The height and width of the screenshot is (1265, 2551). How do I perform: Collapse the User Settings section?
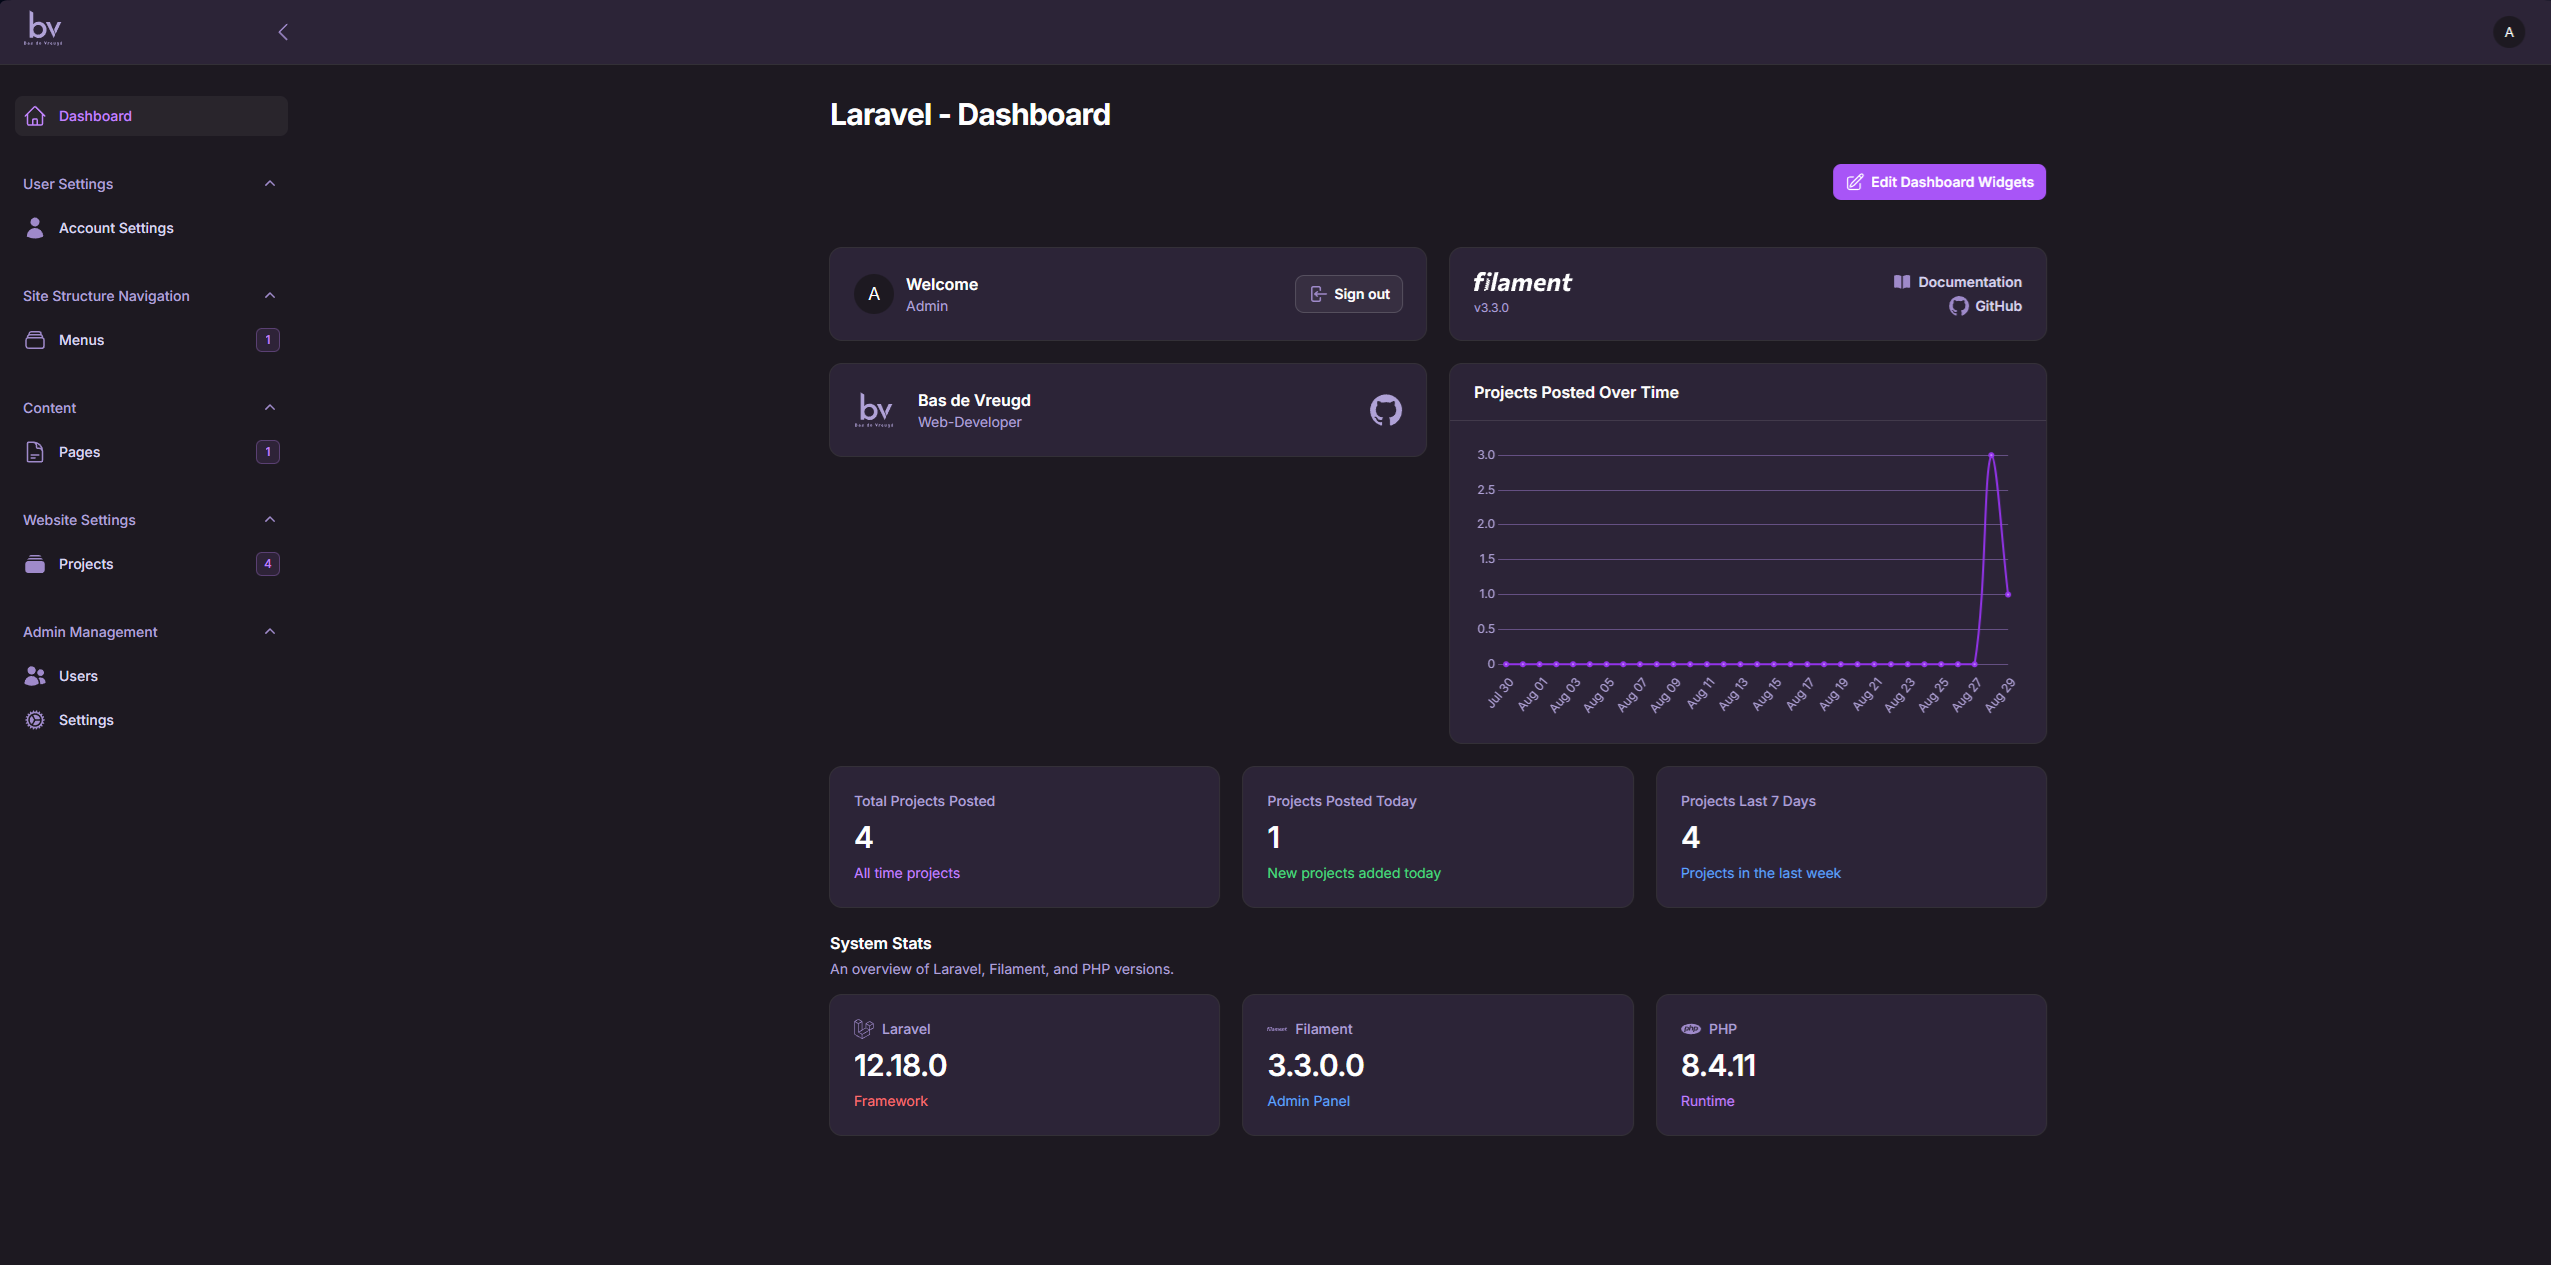coord(269,183)
